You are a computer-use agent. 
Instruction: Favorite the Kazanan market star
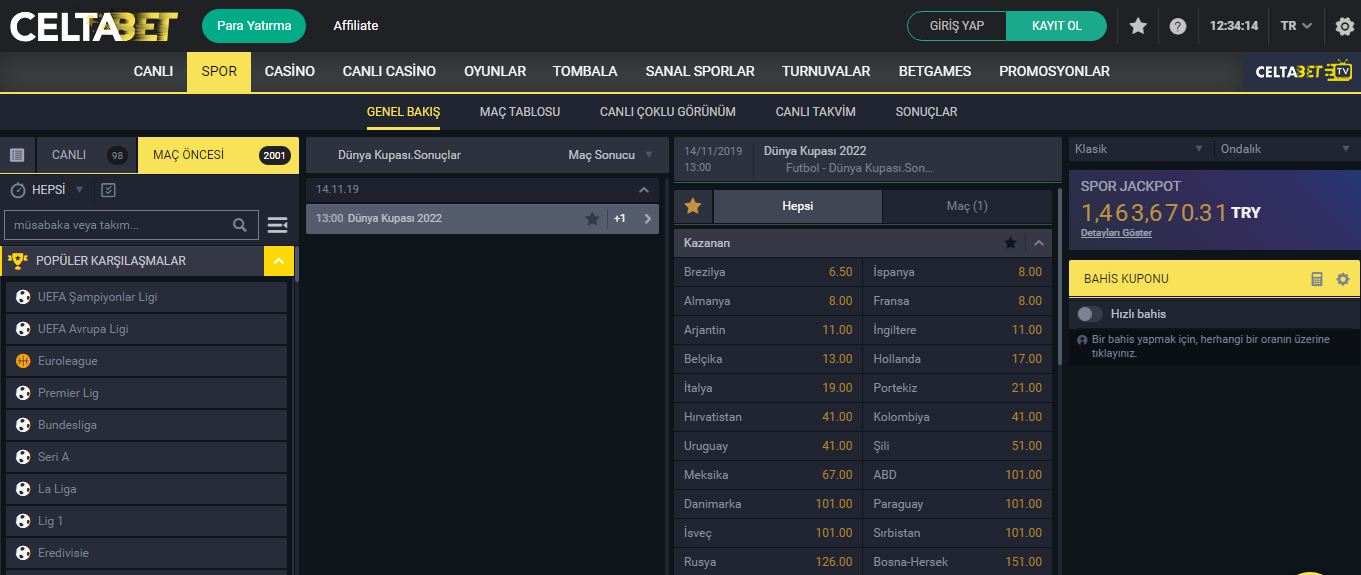(1011, 243)
